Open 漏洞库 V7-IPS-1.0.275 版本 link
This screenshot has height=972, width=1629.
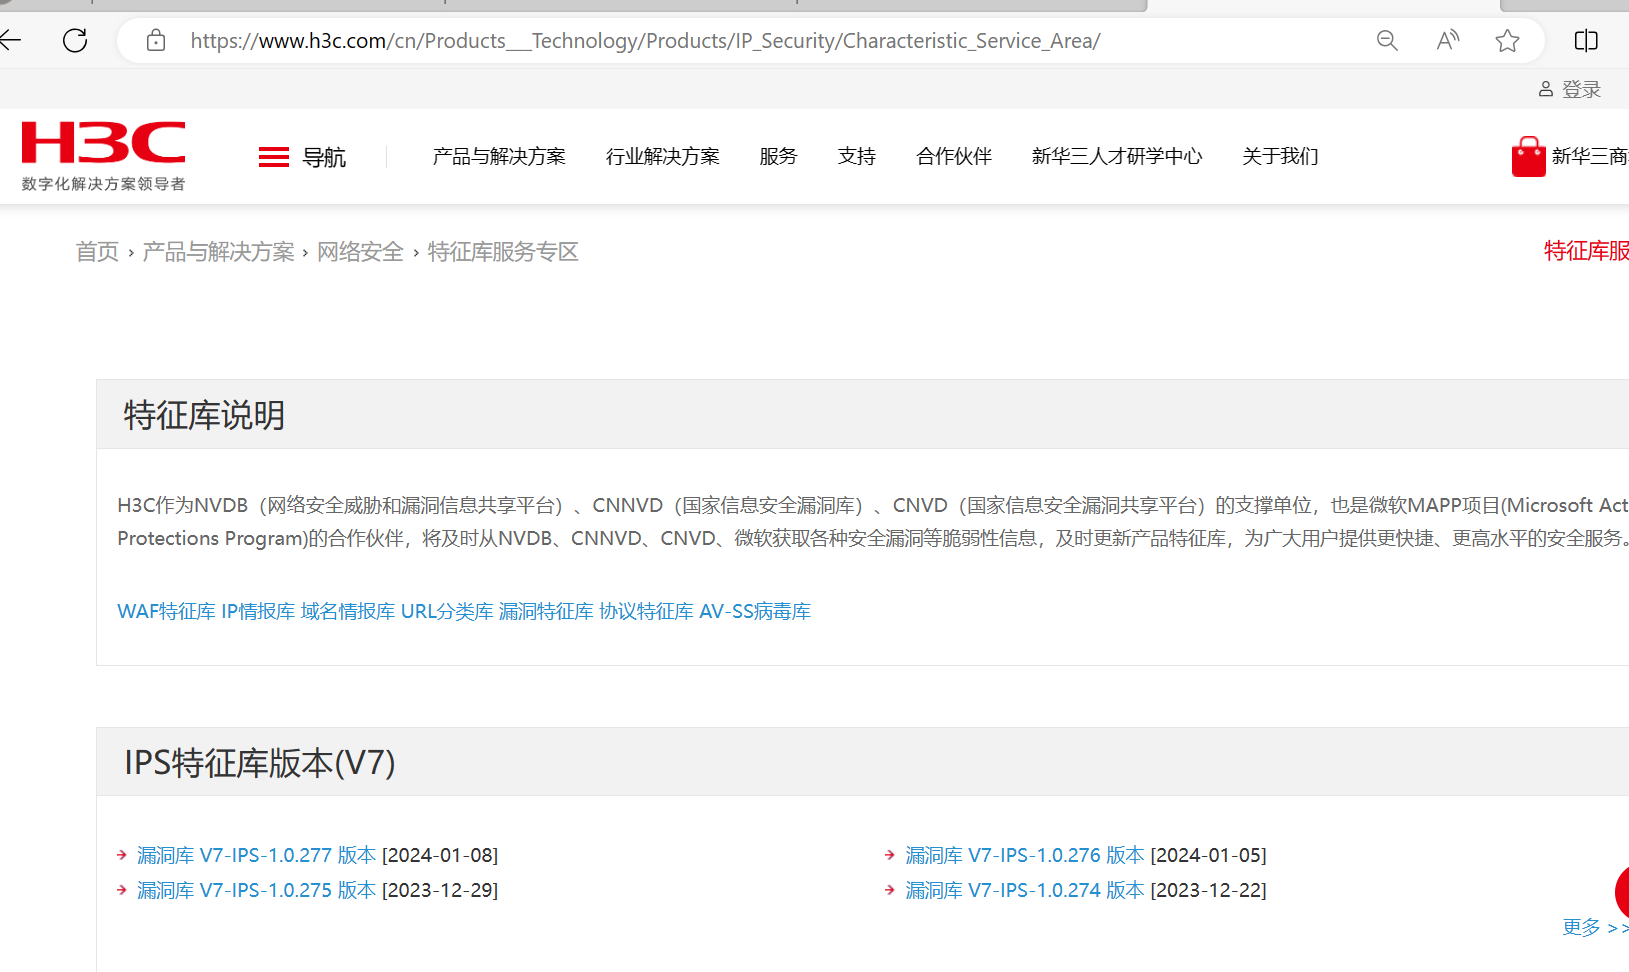pos(256,890)
